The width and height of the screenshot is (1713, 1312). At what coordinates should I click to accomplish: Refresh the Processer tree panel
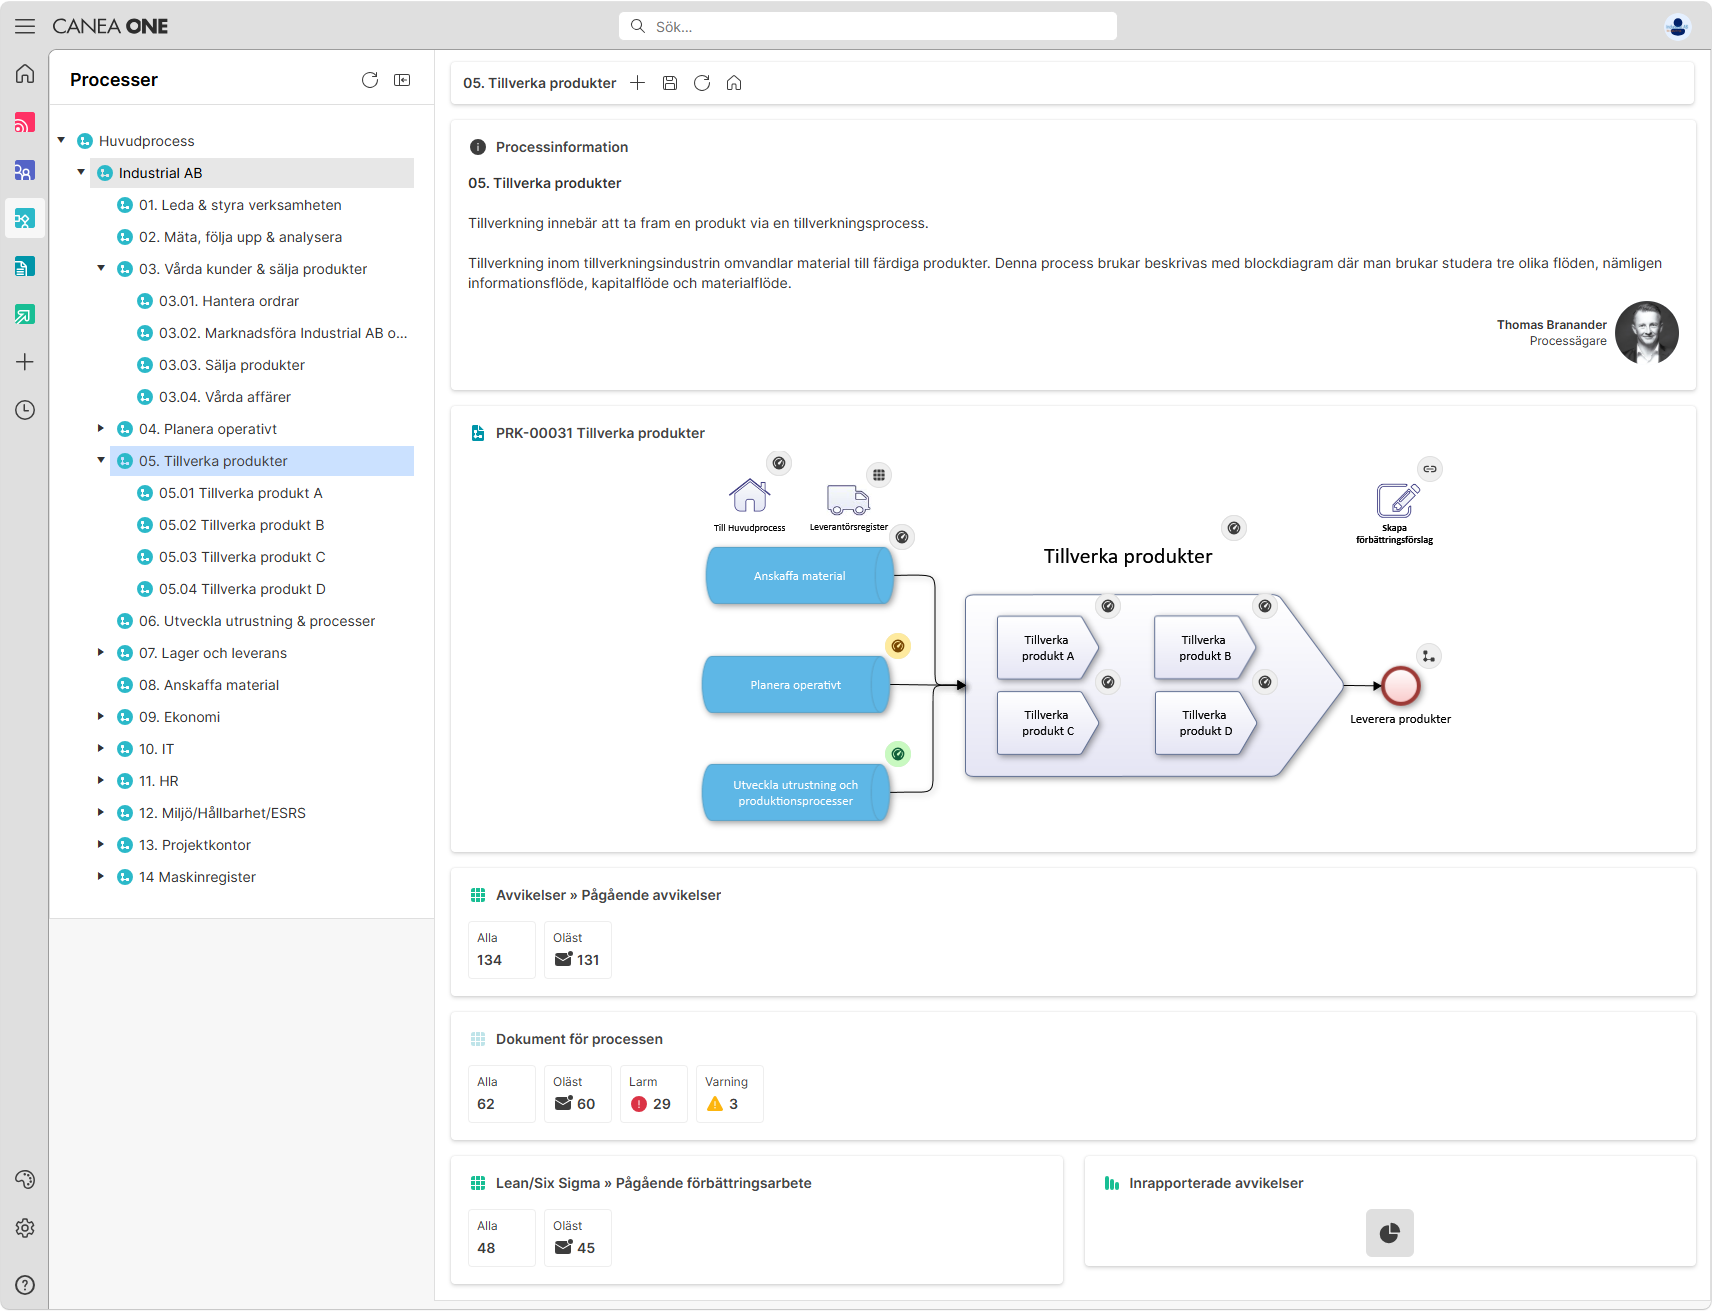tap(370, 80)
